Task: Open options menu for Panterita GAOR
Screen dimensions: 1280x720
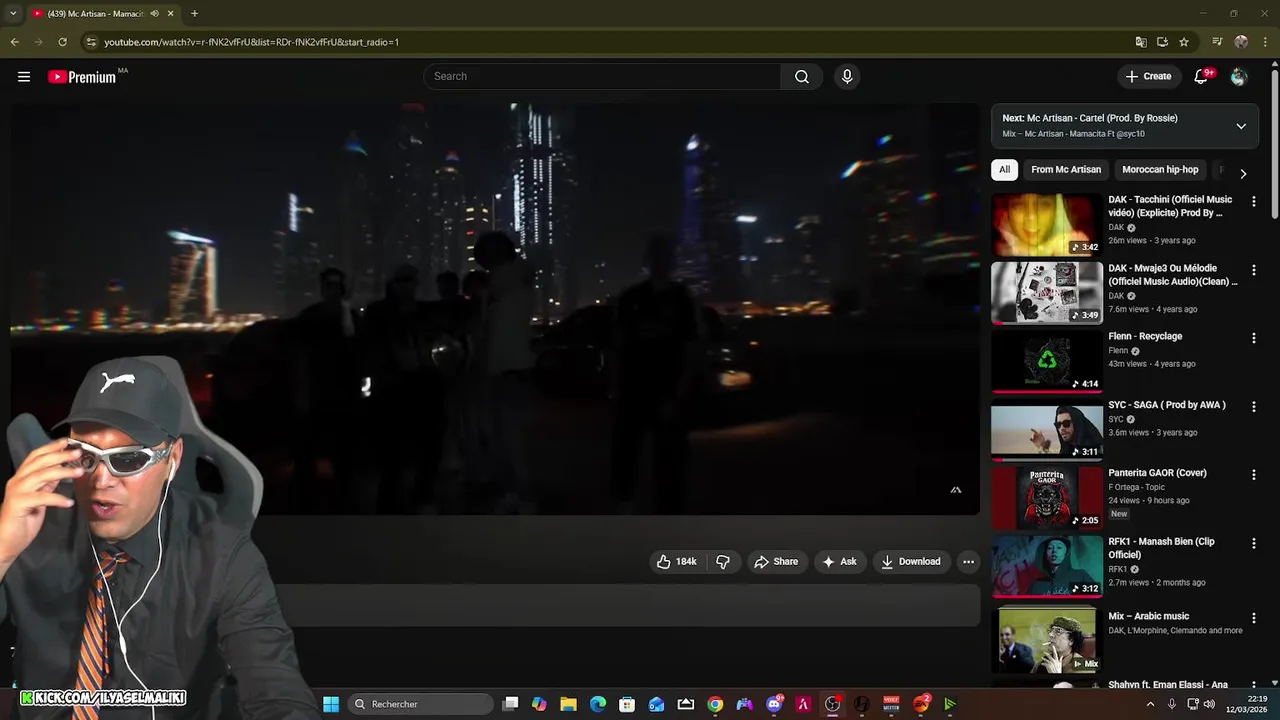Action: [1253, 475]
